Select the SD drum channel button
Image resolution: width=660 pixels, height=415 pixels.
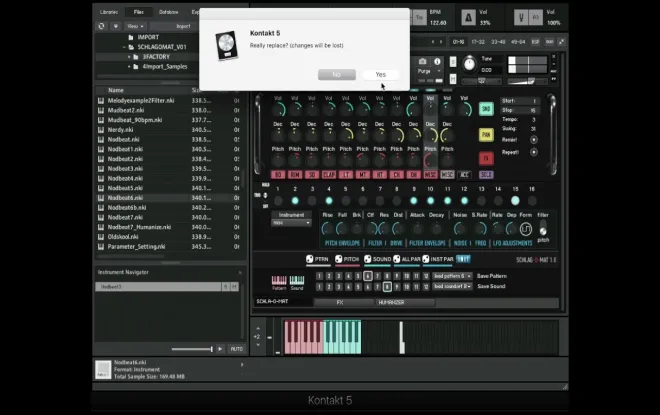tap(312, 175)
